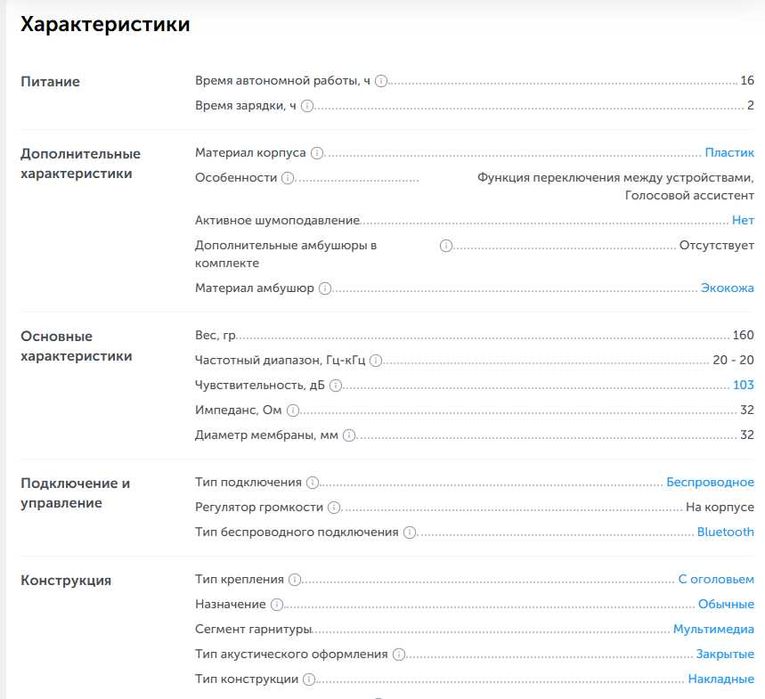Image resolution: width=765 pixels, height=699 pixels.
Task: Open the Экокожа material link
Action: coord(727,288)
